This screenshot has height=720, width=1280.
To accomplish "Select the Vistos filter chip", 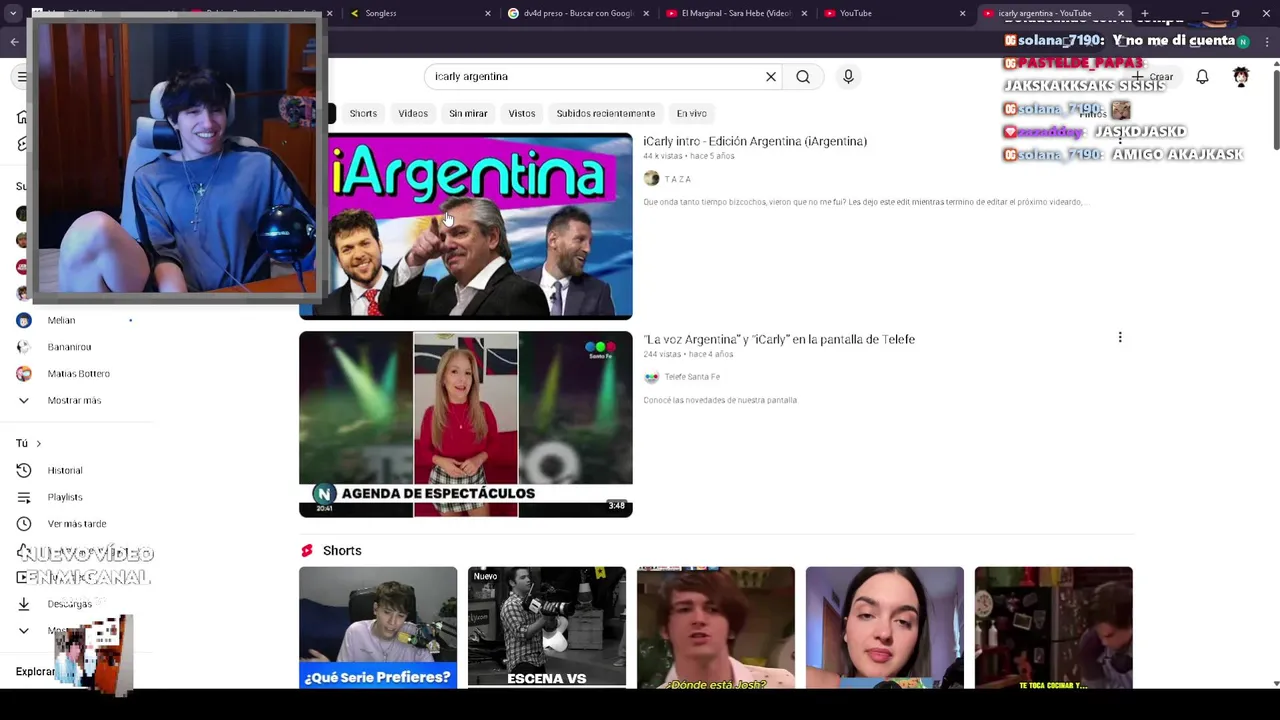I will coord(522,113).
